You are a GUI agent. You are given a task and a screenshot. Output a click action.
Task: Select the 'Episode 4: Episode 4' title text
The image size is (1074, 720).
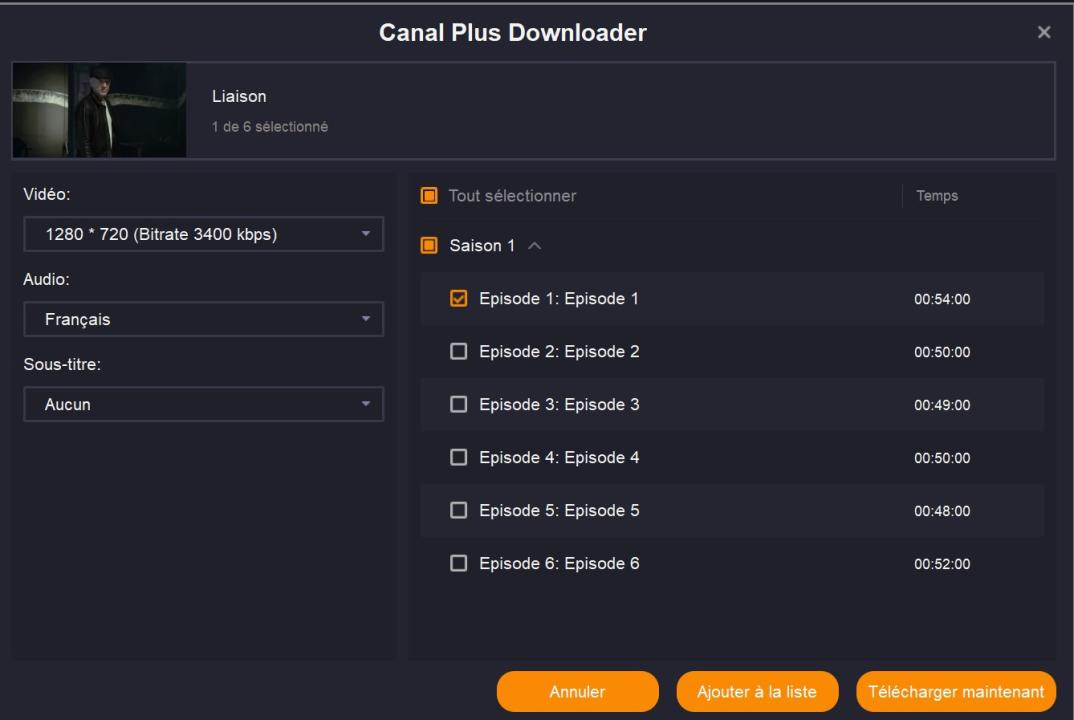[559, 457]
